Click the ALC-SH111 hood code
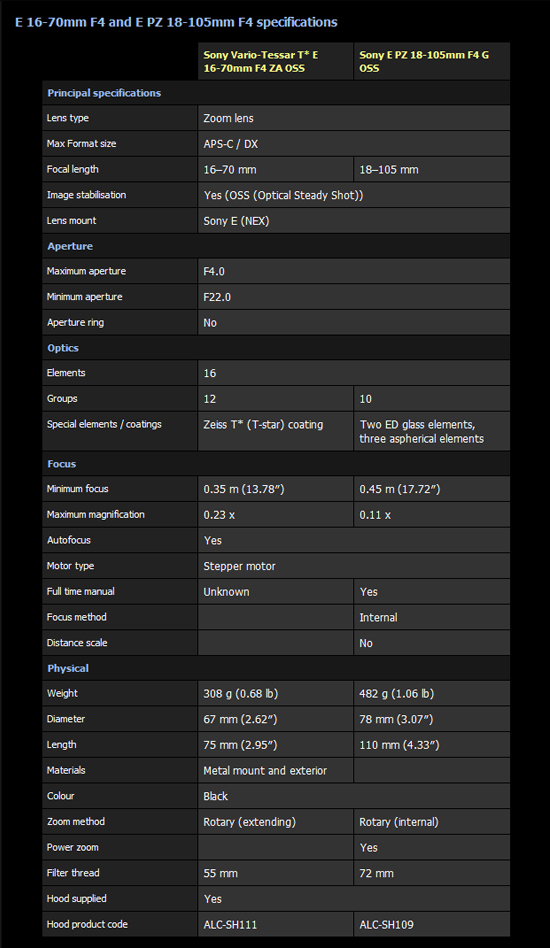The image size is (550, 948). point(230,924)
